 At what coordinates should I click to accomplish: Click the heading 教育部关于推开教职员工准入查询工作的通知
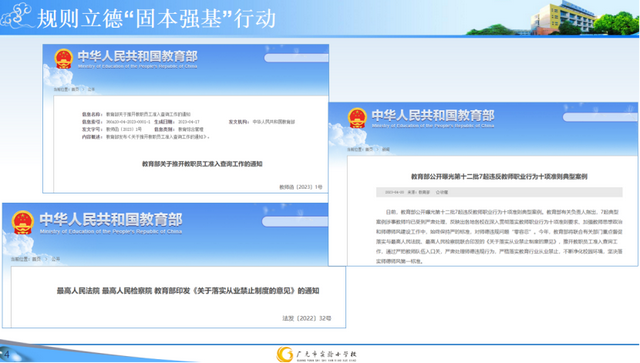(202, 164)
